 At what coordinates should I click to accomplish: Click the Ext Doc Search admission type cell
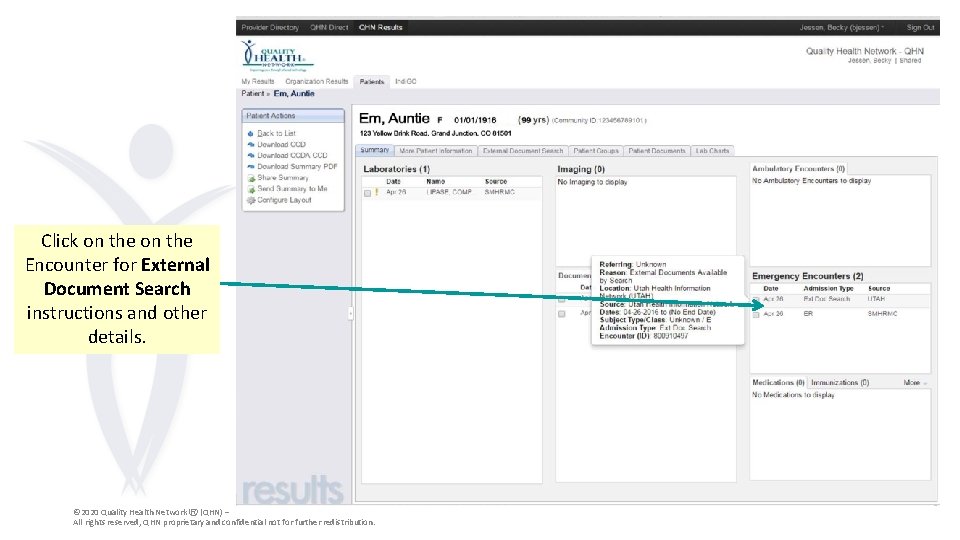(827, 299)
